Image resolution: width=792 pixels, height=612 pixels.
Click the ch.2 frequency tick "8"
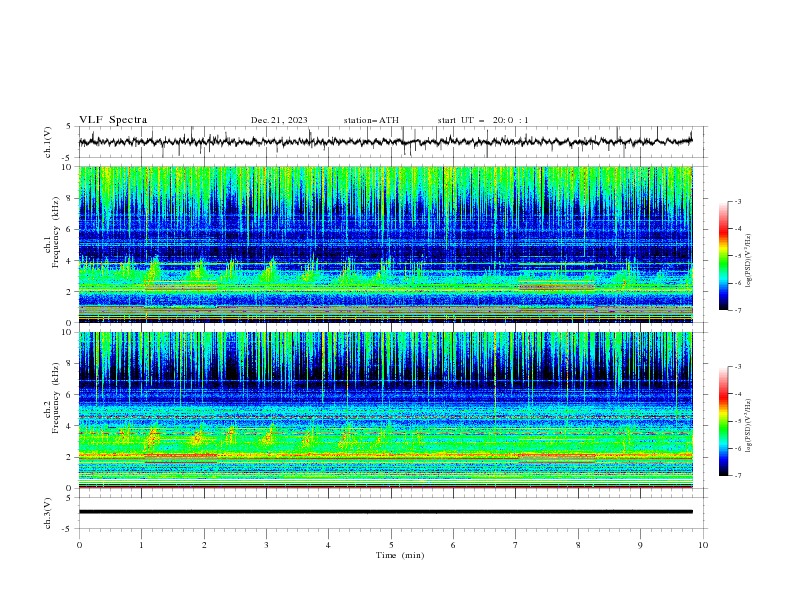pyautogui.click(x=70, y=364)
